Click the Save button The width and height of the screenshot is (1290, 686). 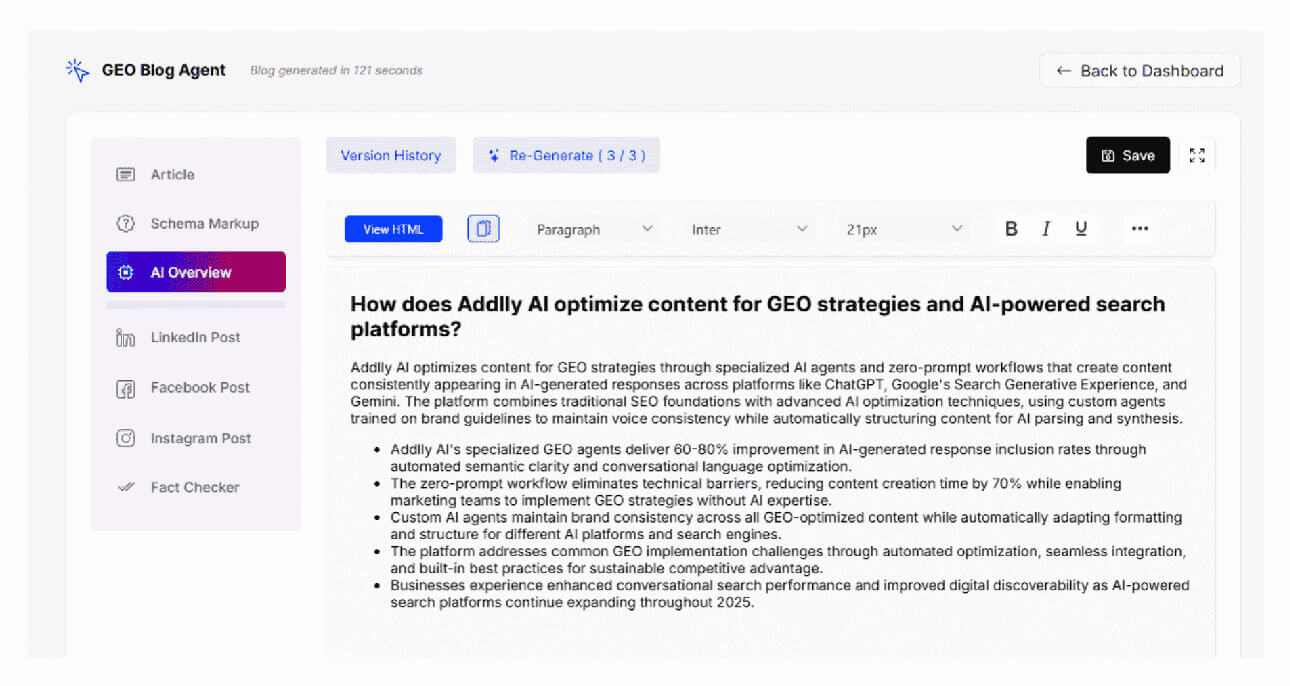tap(1128, 155)
